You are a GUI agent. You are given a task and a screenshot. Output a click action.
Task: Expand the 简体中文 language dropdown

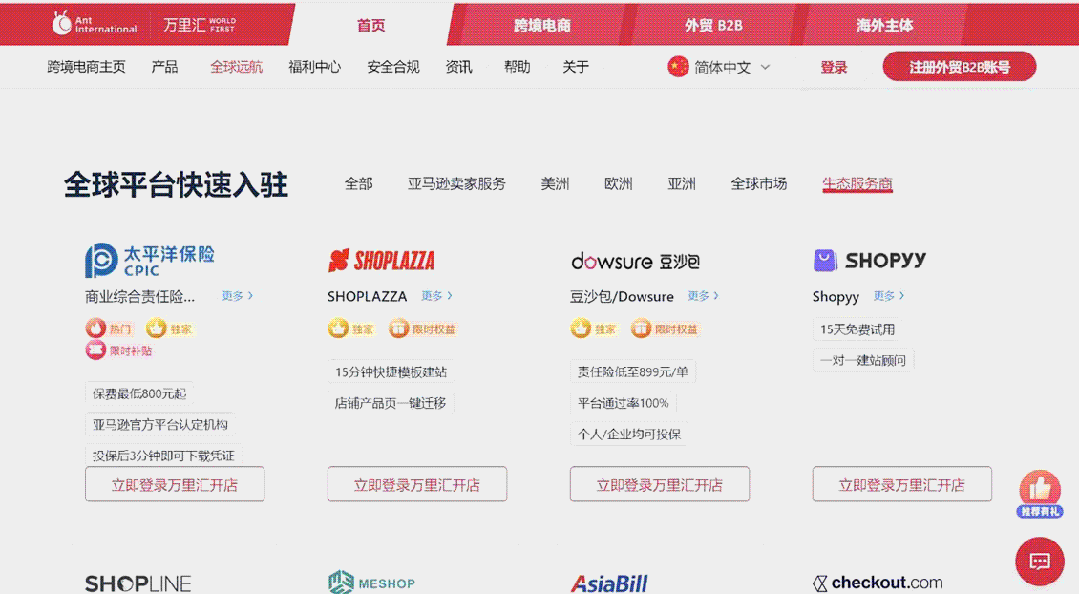pyautogui.click(x=731, y=67)
